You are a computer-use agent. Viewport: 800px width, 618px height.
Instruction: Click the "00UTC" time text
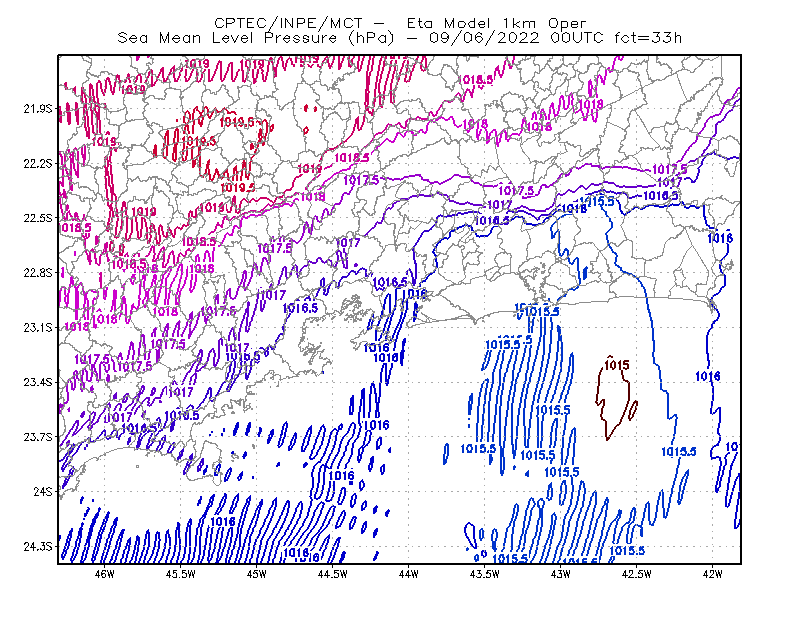(x=577, y=38)
